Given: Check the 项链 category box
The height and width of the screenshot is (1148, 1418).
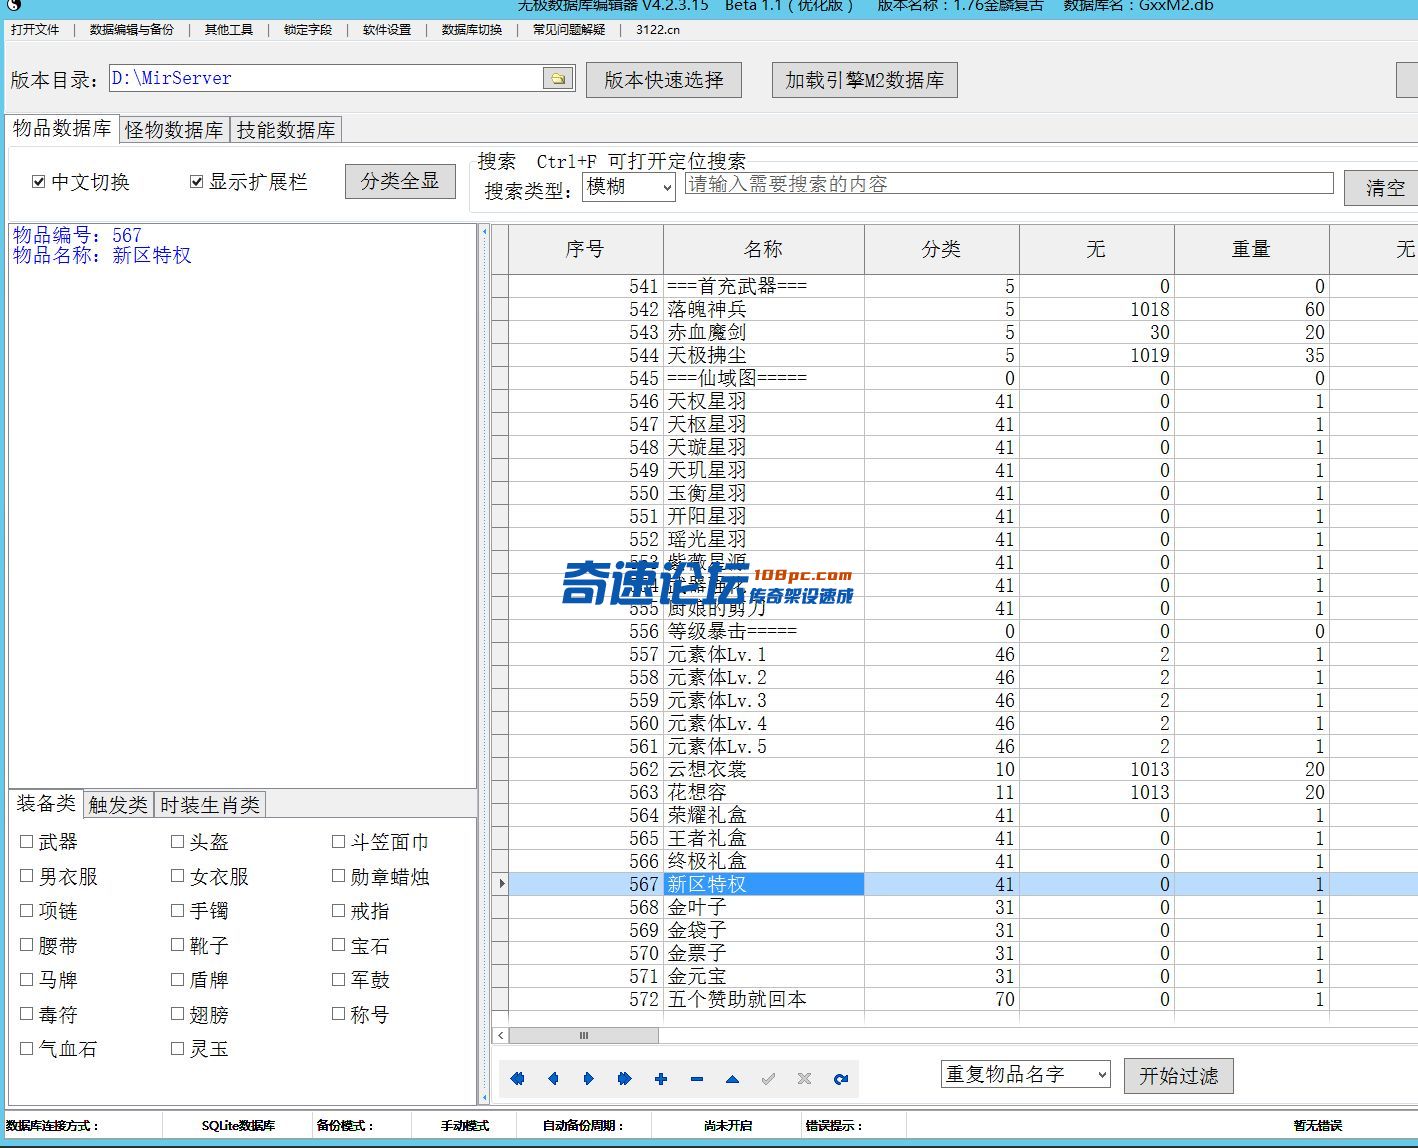Looking at the screenshot, I should (27, 911).
